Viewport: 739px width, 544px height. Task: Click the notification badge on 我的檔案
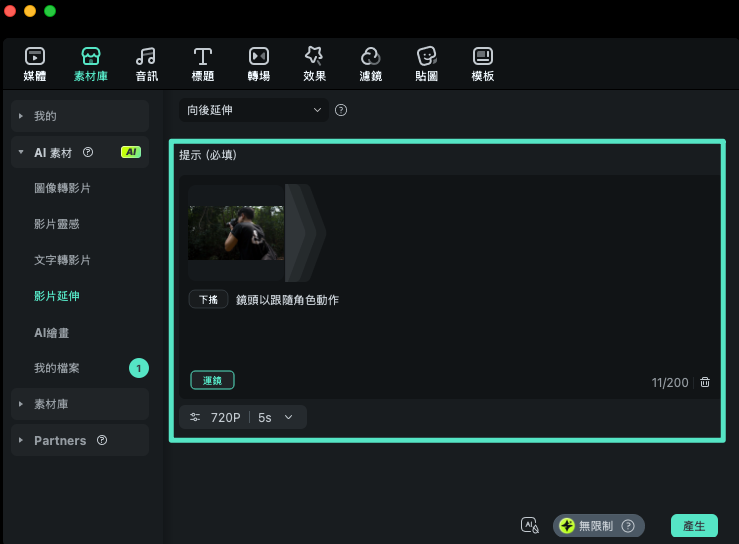[139, 368]
